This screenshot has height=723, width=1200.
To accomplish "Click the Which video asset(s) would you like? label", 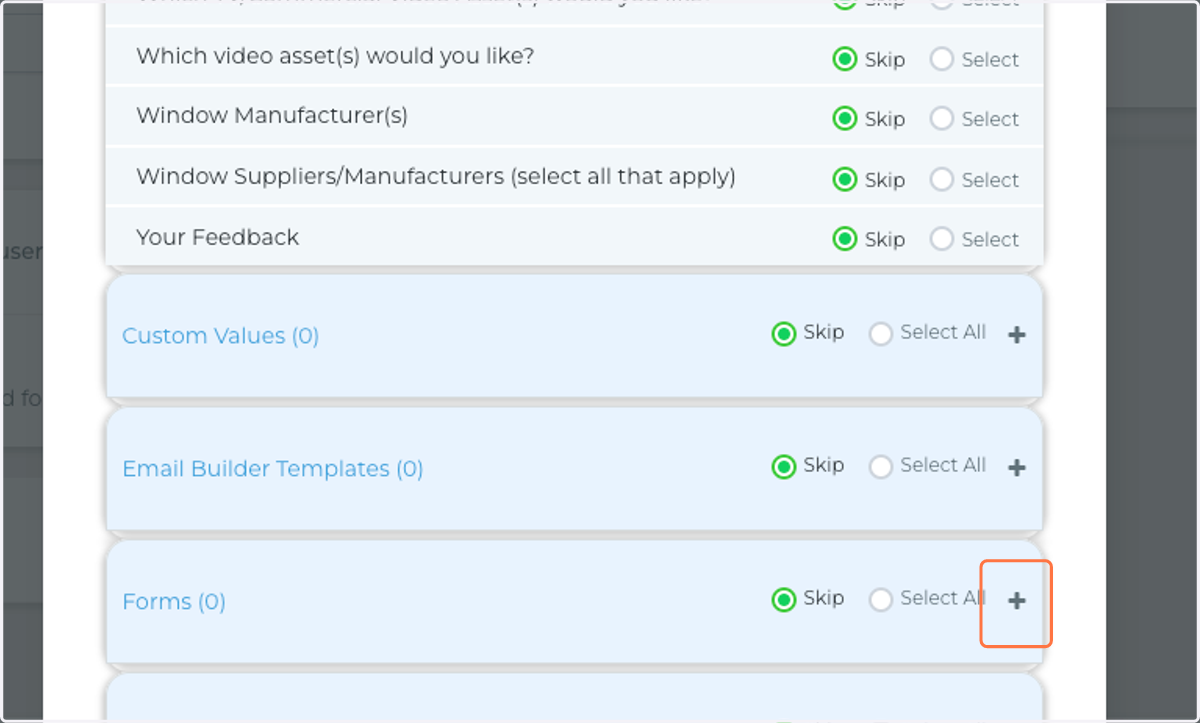I will point(335,56).
